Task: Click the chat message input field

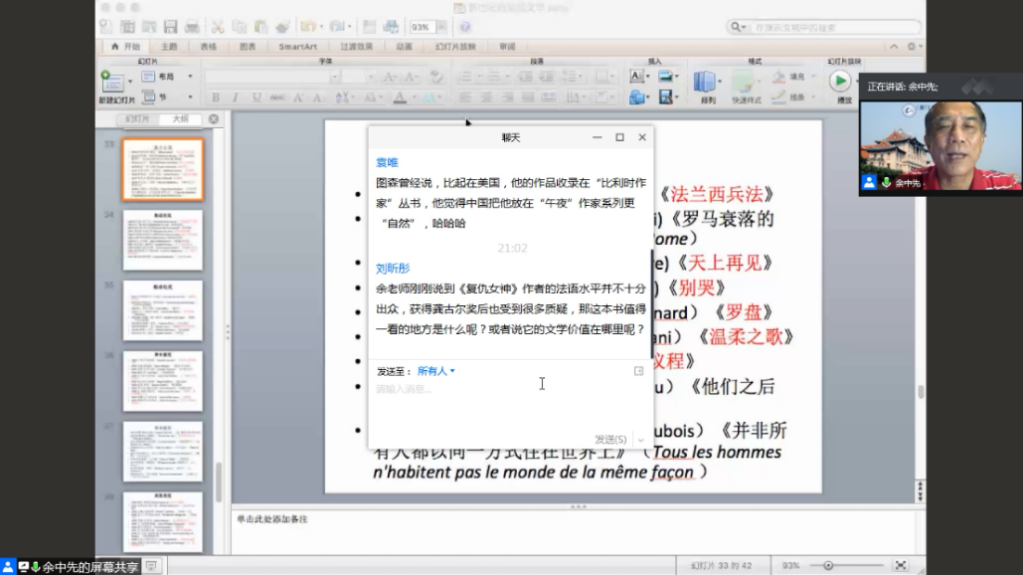Action: click(x=500, y=390)
